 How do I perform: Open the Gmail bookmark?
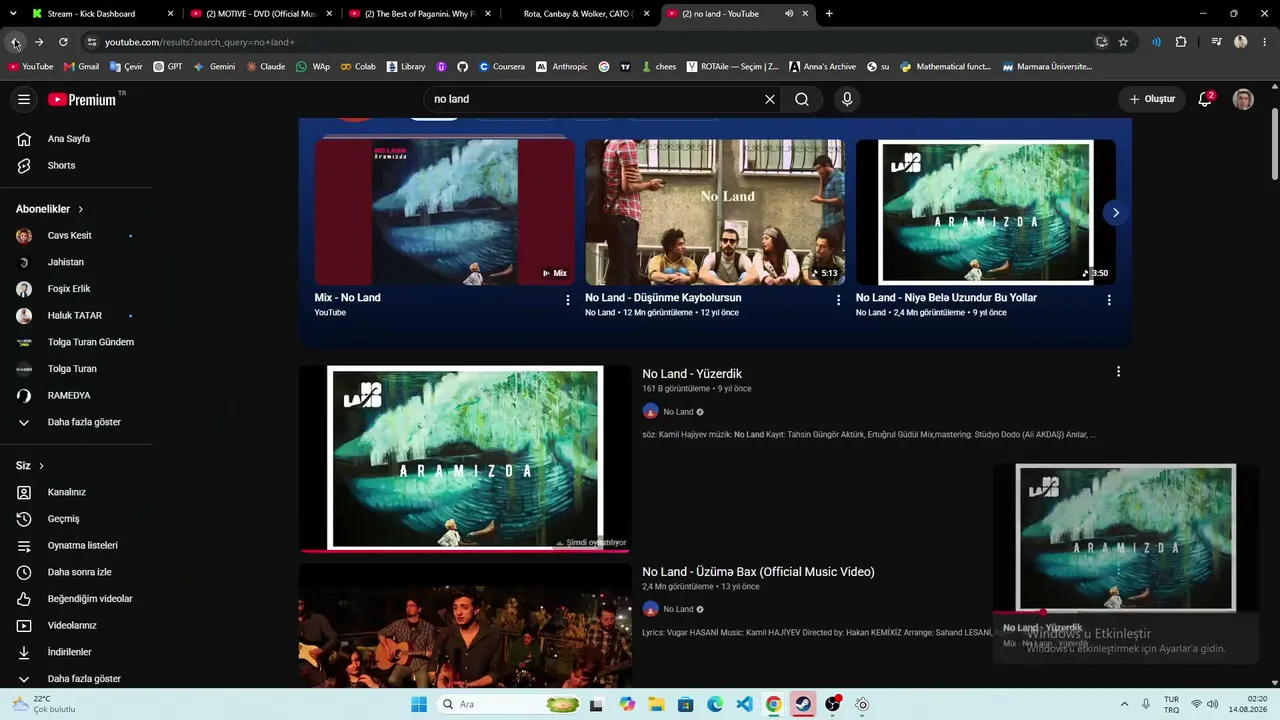click(x=81, y=67)
